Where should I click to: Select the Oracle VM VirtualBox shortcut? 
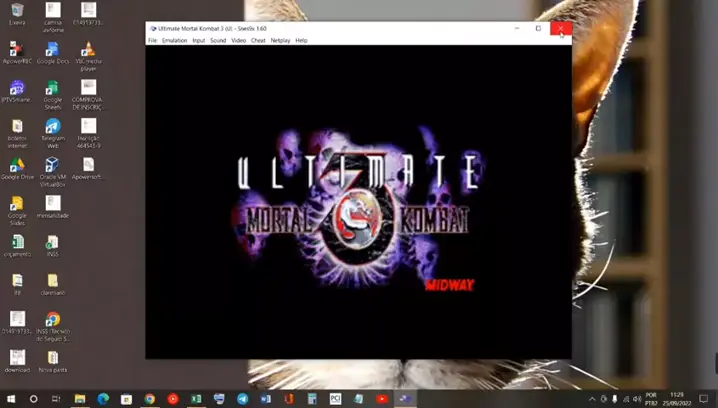coord(53,172)
